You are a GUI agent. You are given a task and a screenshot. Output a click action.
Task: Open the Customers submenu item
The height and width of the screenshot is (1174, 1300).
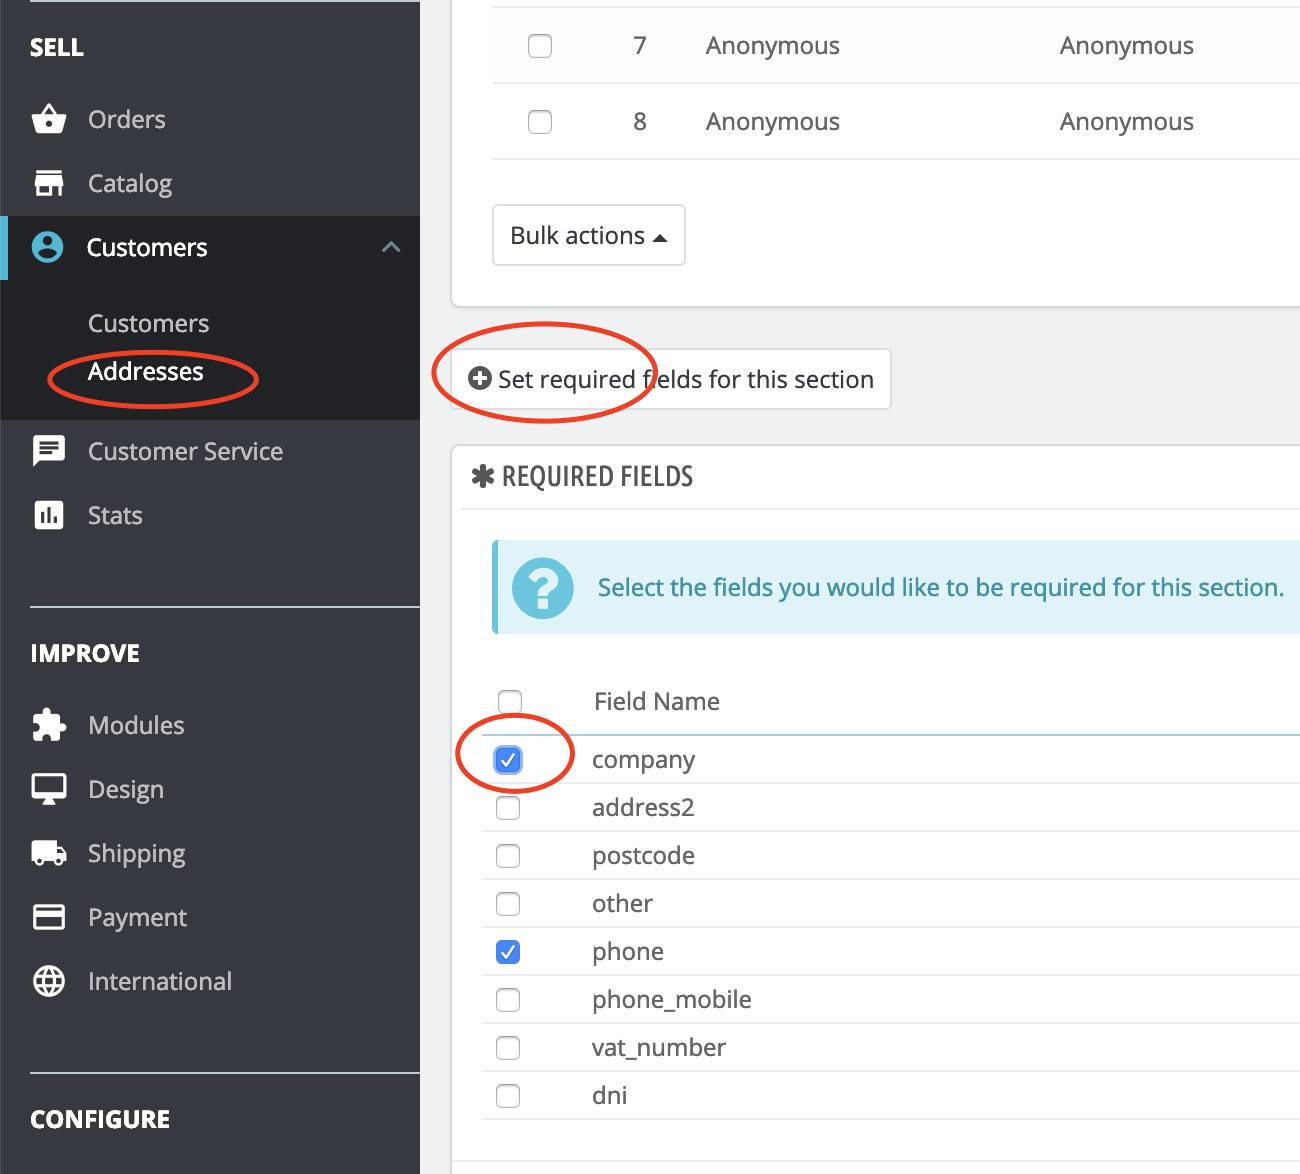148,323
